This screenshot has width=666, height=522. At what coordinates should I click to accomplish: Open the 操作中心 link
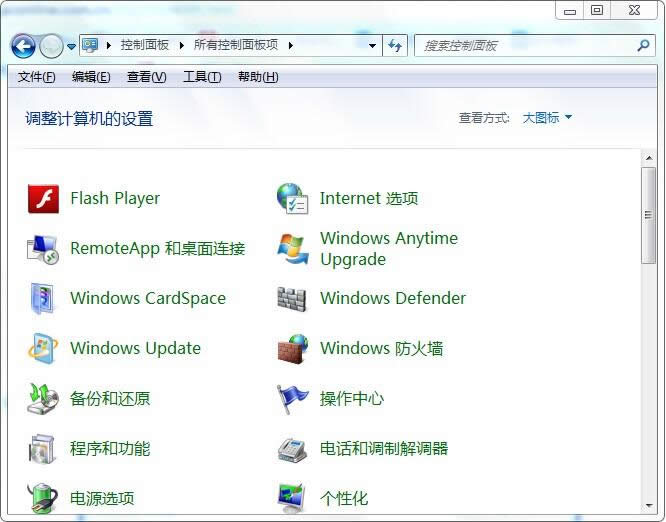click(352, 398)
